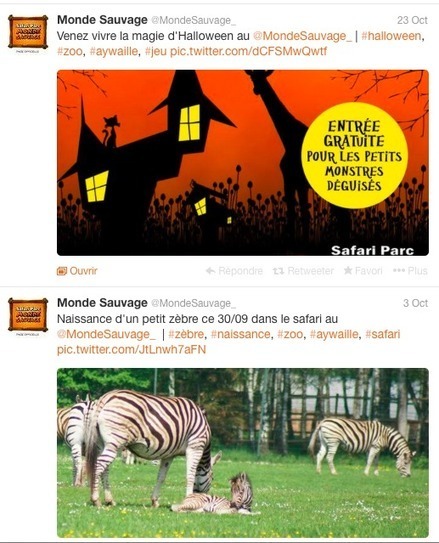Image resolution: width=439 pixels, height=543 pixels.
Task: Follow the pic.twitter.com/dCFSMwQwtf link
Action: tap(249, 52)
